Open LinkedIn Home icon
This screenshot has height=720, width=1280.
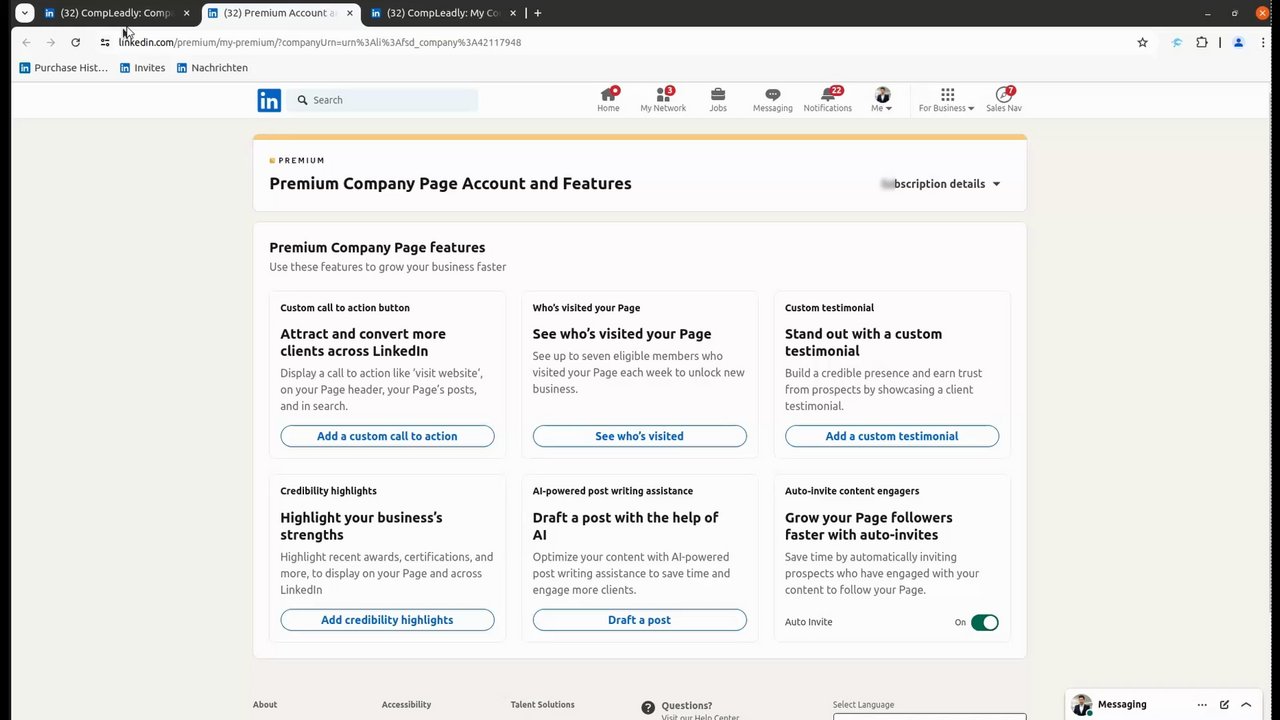[x=608, y=95]
